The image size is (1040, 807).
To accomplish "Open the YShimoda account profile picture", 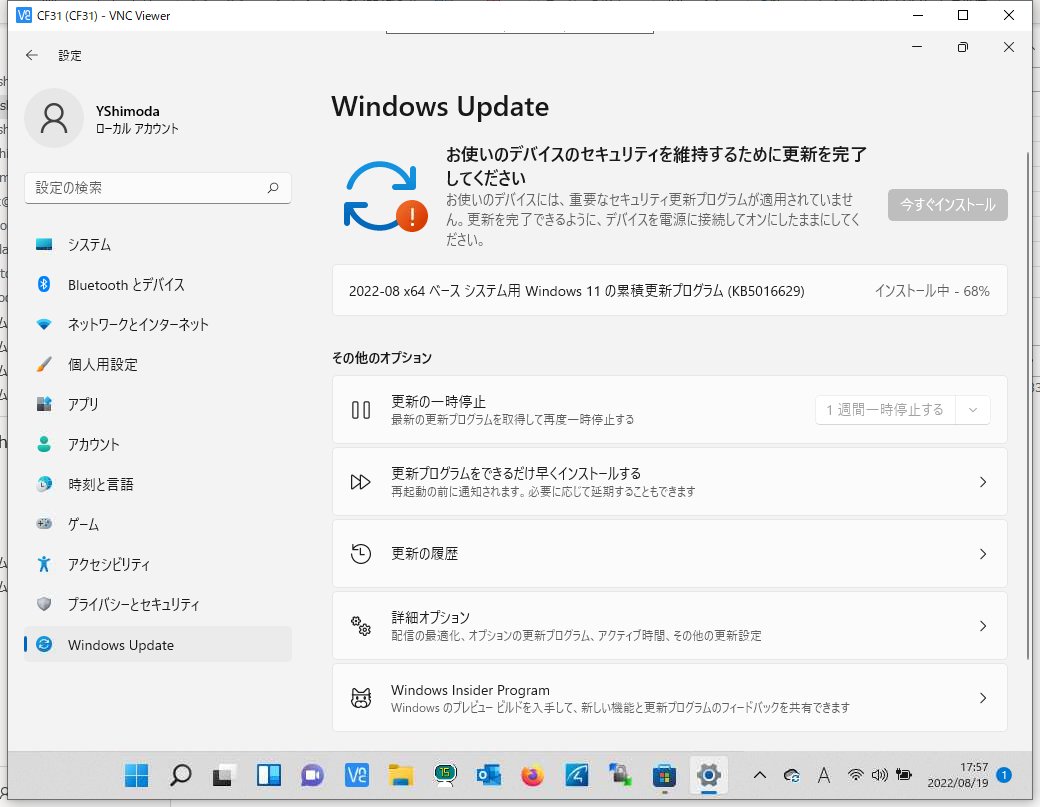I will click(x=54, y=118).
